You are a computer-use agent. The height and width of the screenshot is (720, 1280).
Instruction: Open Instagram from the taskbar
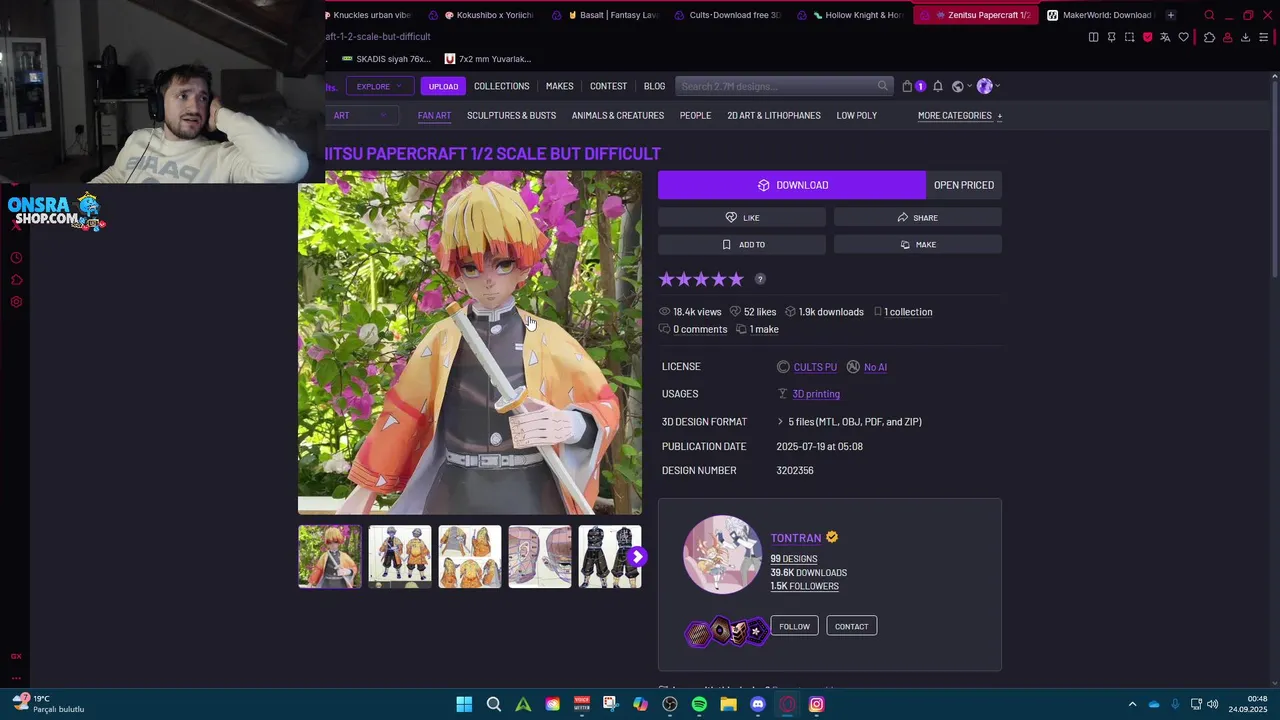coord(816,704)
